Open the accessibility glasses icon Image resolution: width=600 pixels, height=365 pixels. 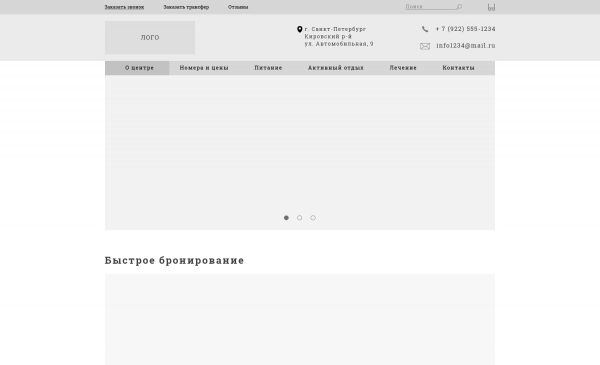pos(491,7)
